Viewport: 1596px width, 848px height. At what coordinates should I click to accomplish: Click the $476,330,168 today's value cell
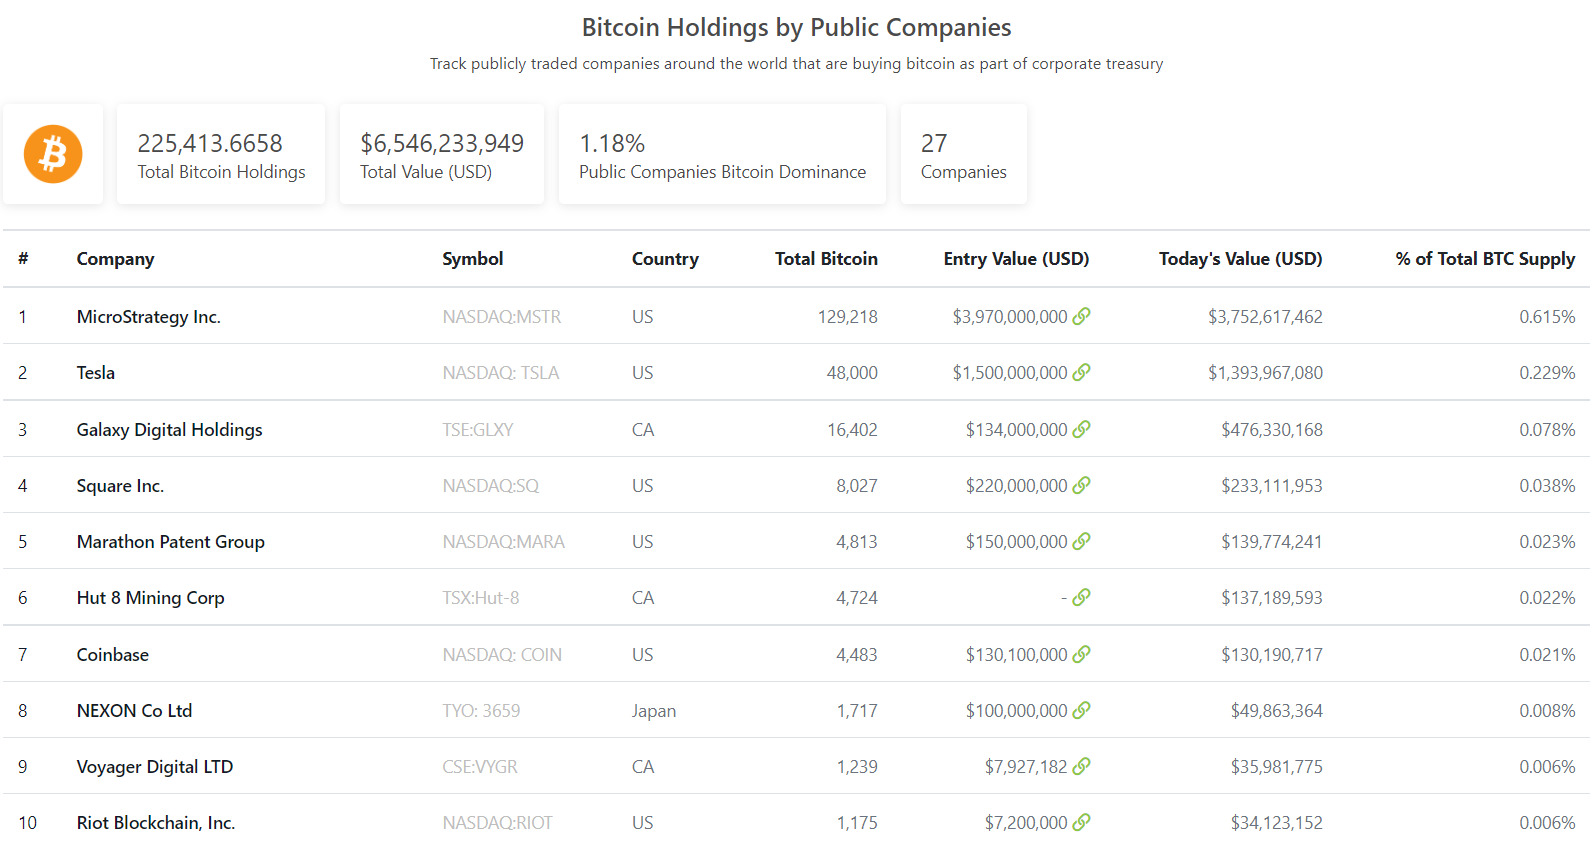(1271, 430)
